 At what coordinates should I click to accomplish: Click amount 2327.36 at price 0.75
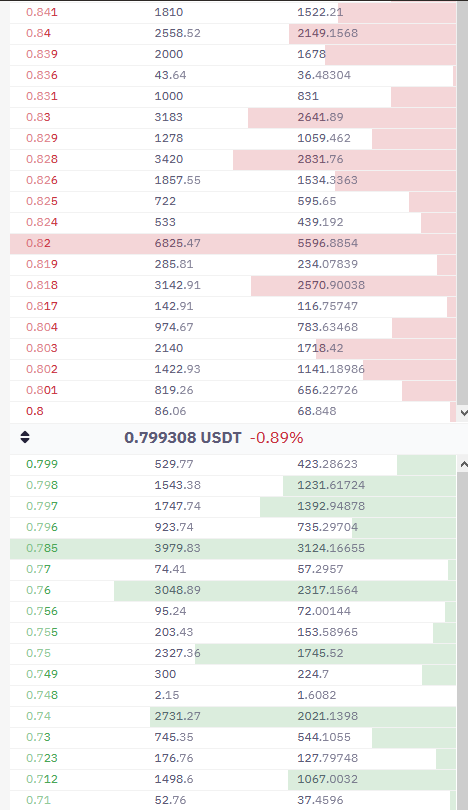[x=177, y=653]
